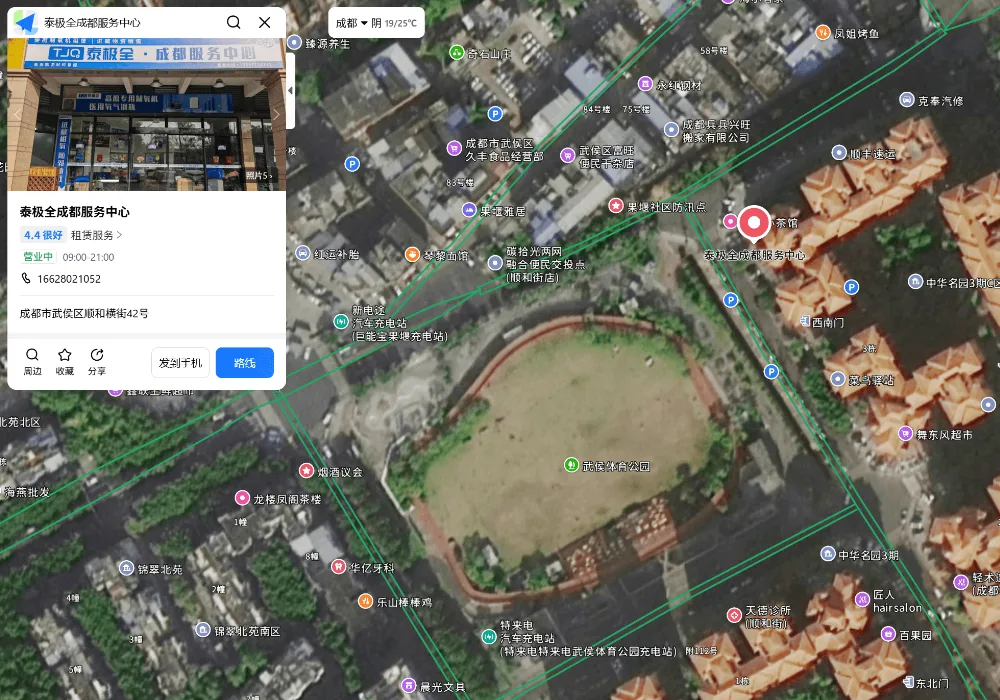Select the 果堰雅居 residence marker
Viewport: 1000px width, 700px height.
(469, 209)
